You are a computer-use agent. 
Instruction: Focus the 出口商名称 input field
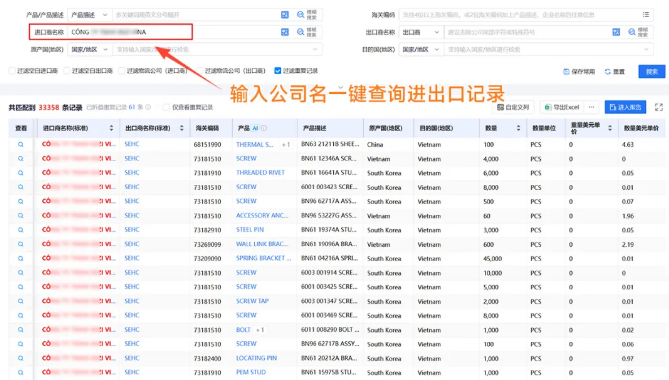point(527,32)
